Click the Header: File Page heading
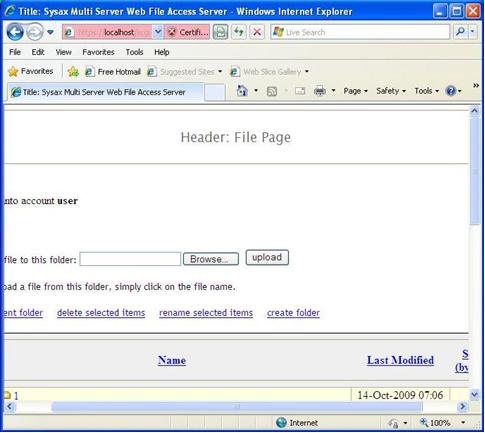The height and width of the screenshot is (433, 485). tap(236, 137)
